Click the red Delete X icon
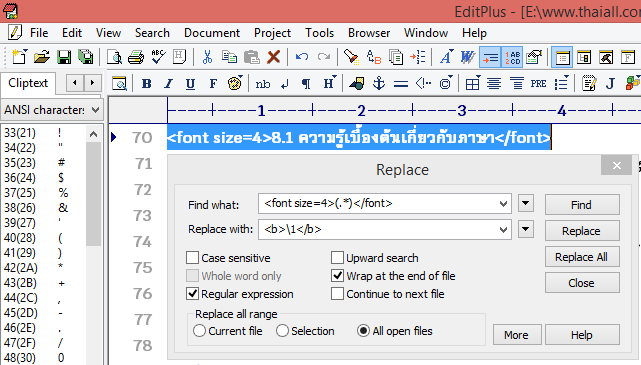641x365 pixels. (273, 57)
